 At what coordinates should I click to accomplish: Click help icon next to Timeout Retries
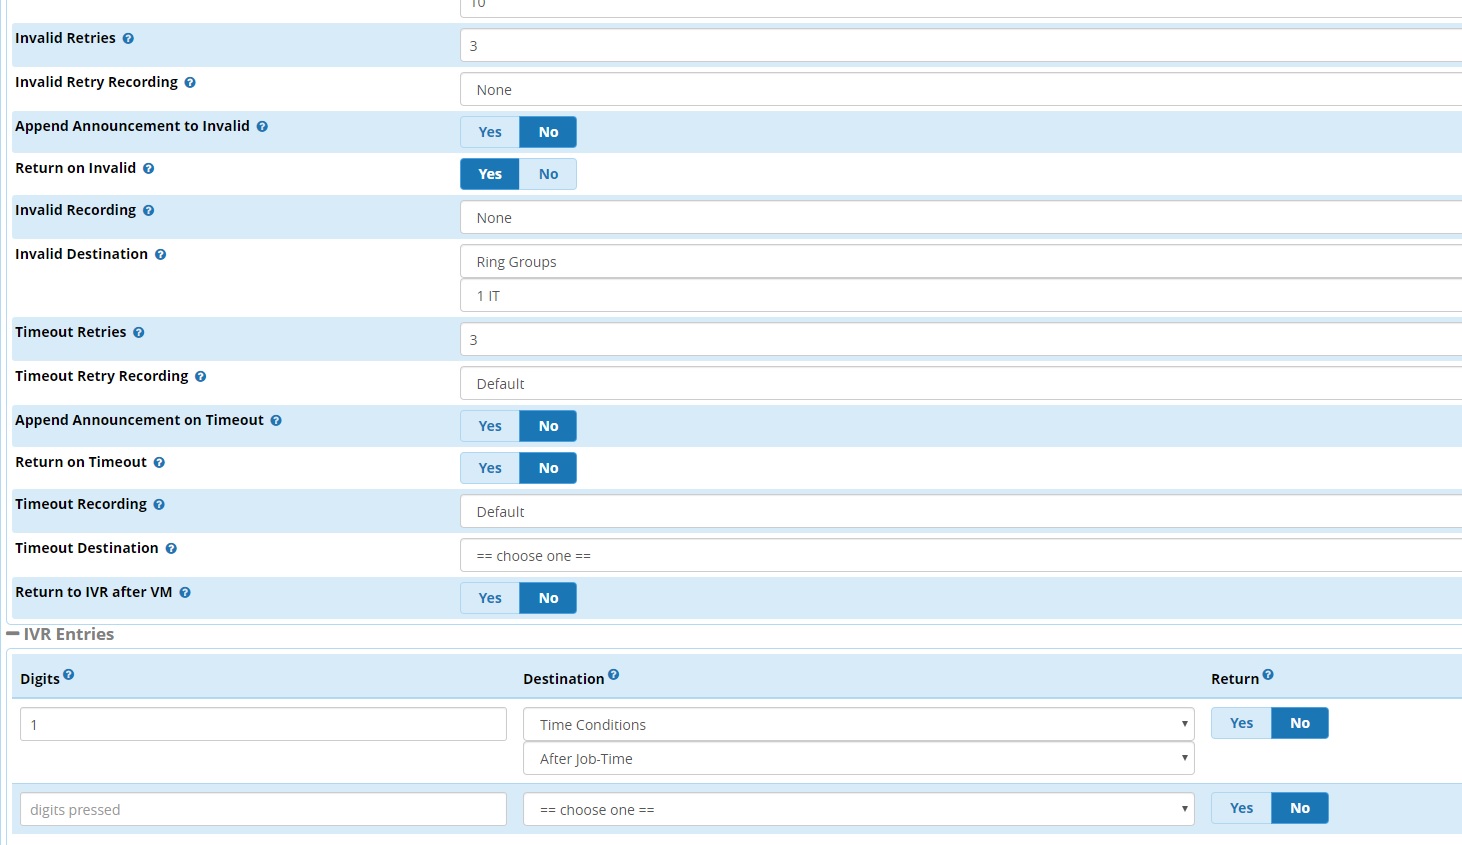pos(139,333)
